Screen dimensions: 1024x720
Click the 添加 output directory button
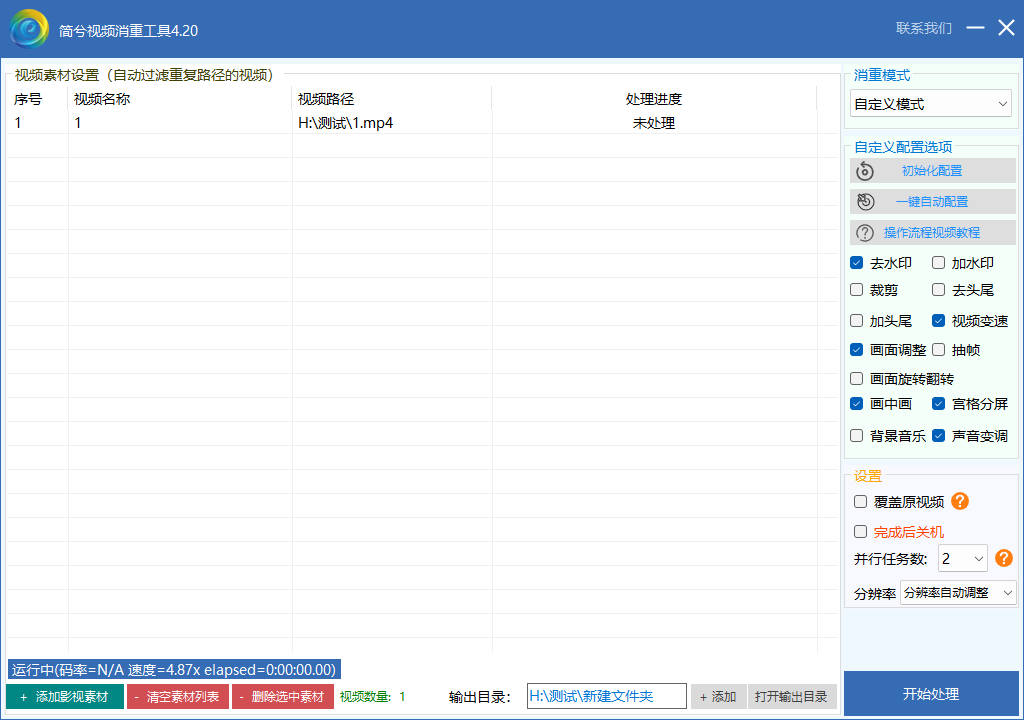(x=718, y=696)
